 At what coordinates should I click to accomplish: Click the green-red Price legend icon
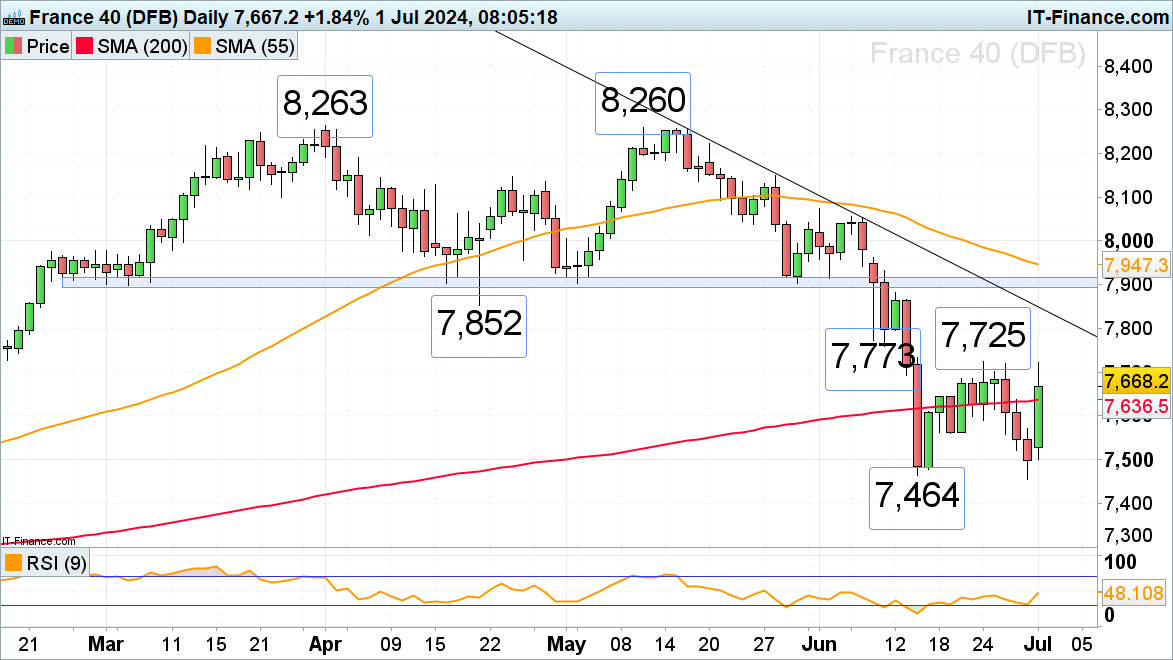click(13, 47)
